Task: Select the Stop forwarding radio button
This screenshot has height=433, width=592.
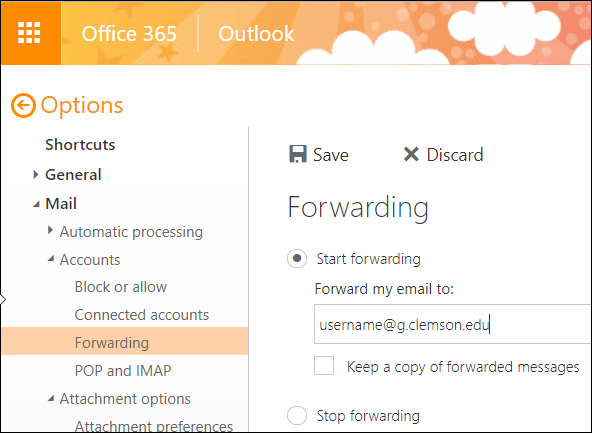Action: 297,415
